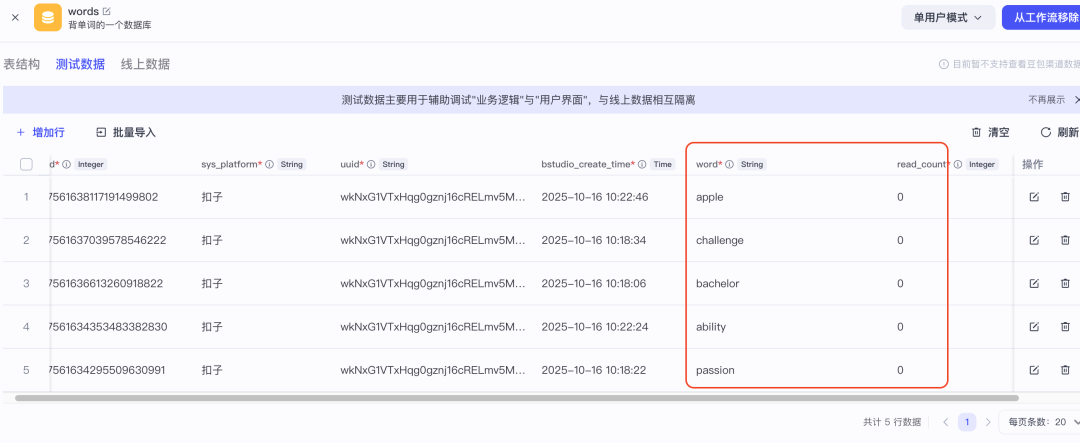Click id cell 7561636613260918822
This screenshot has height=443, width=1080.
(106, 283)
